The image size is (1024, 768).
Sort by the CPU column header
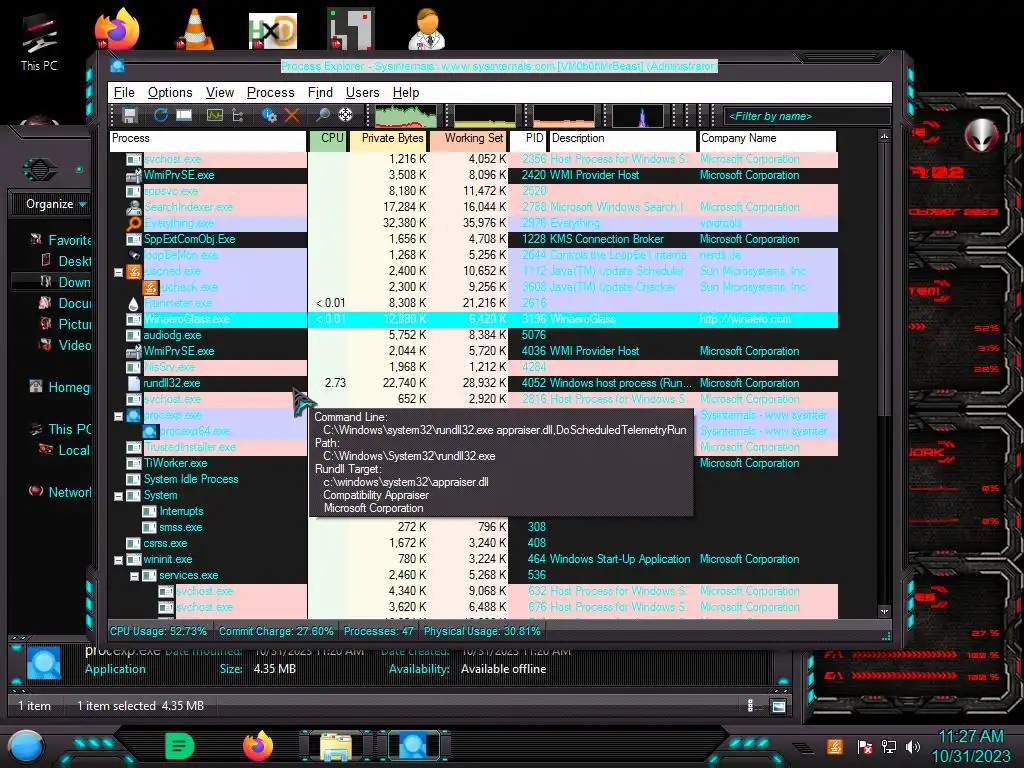(x=328, y=140)
